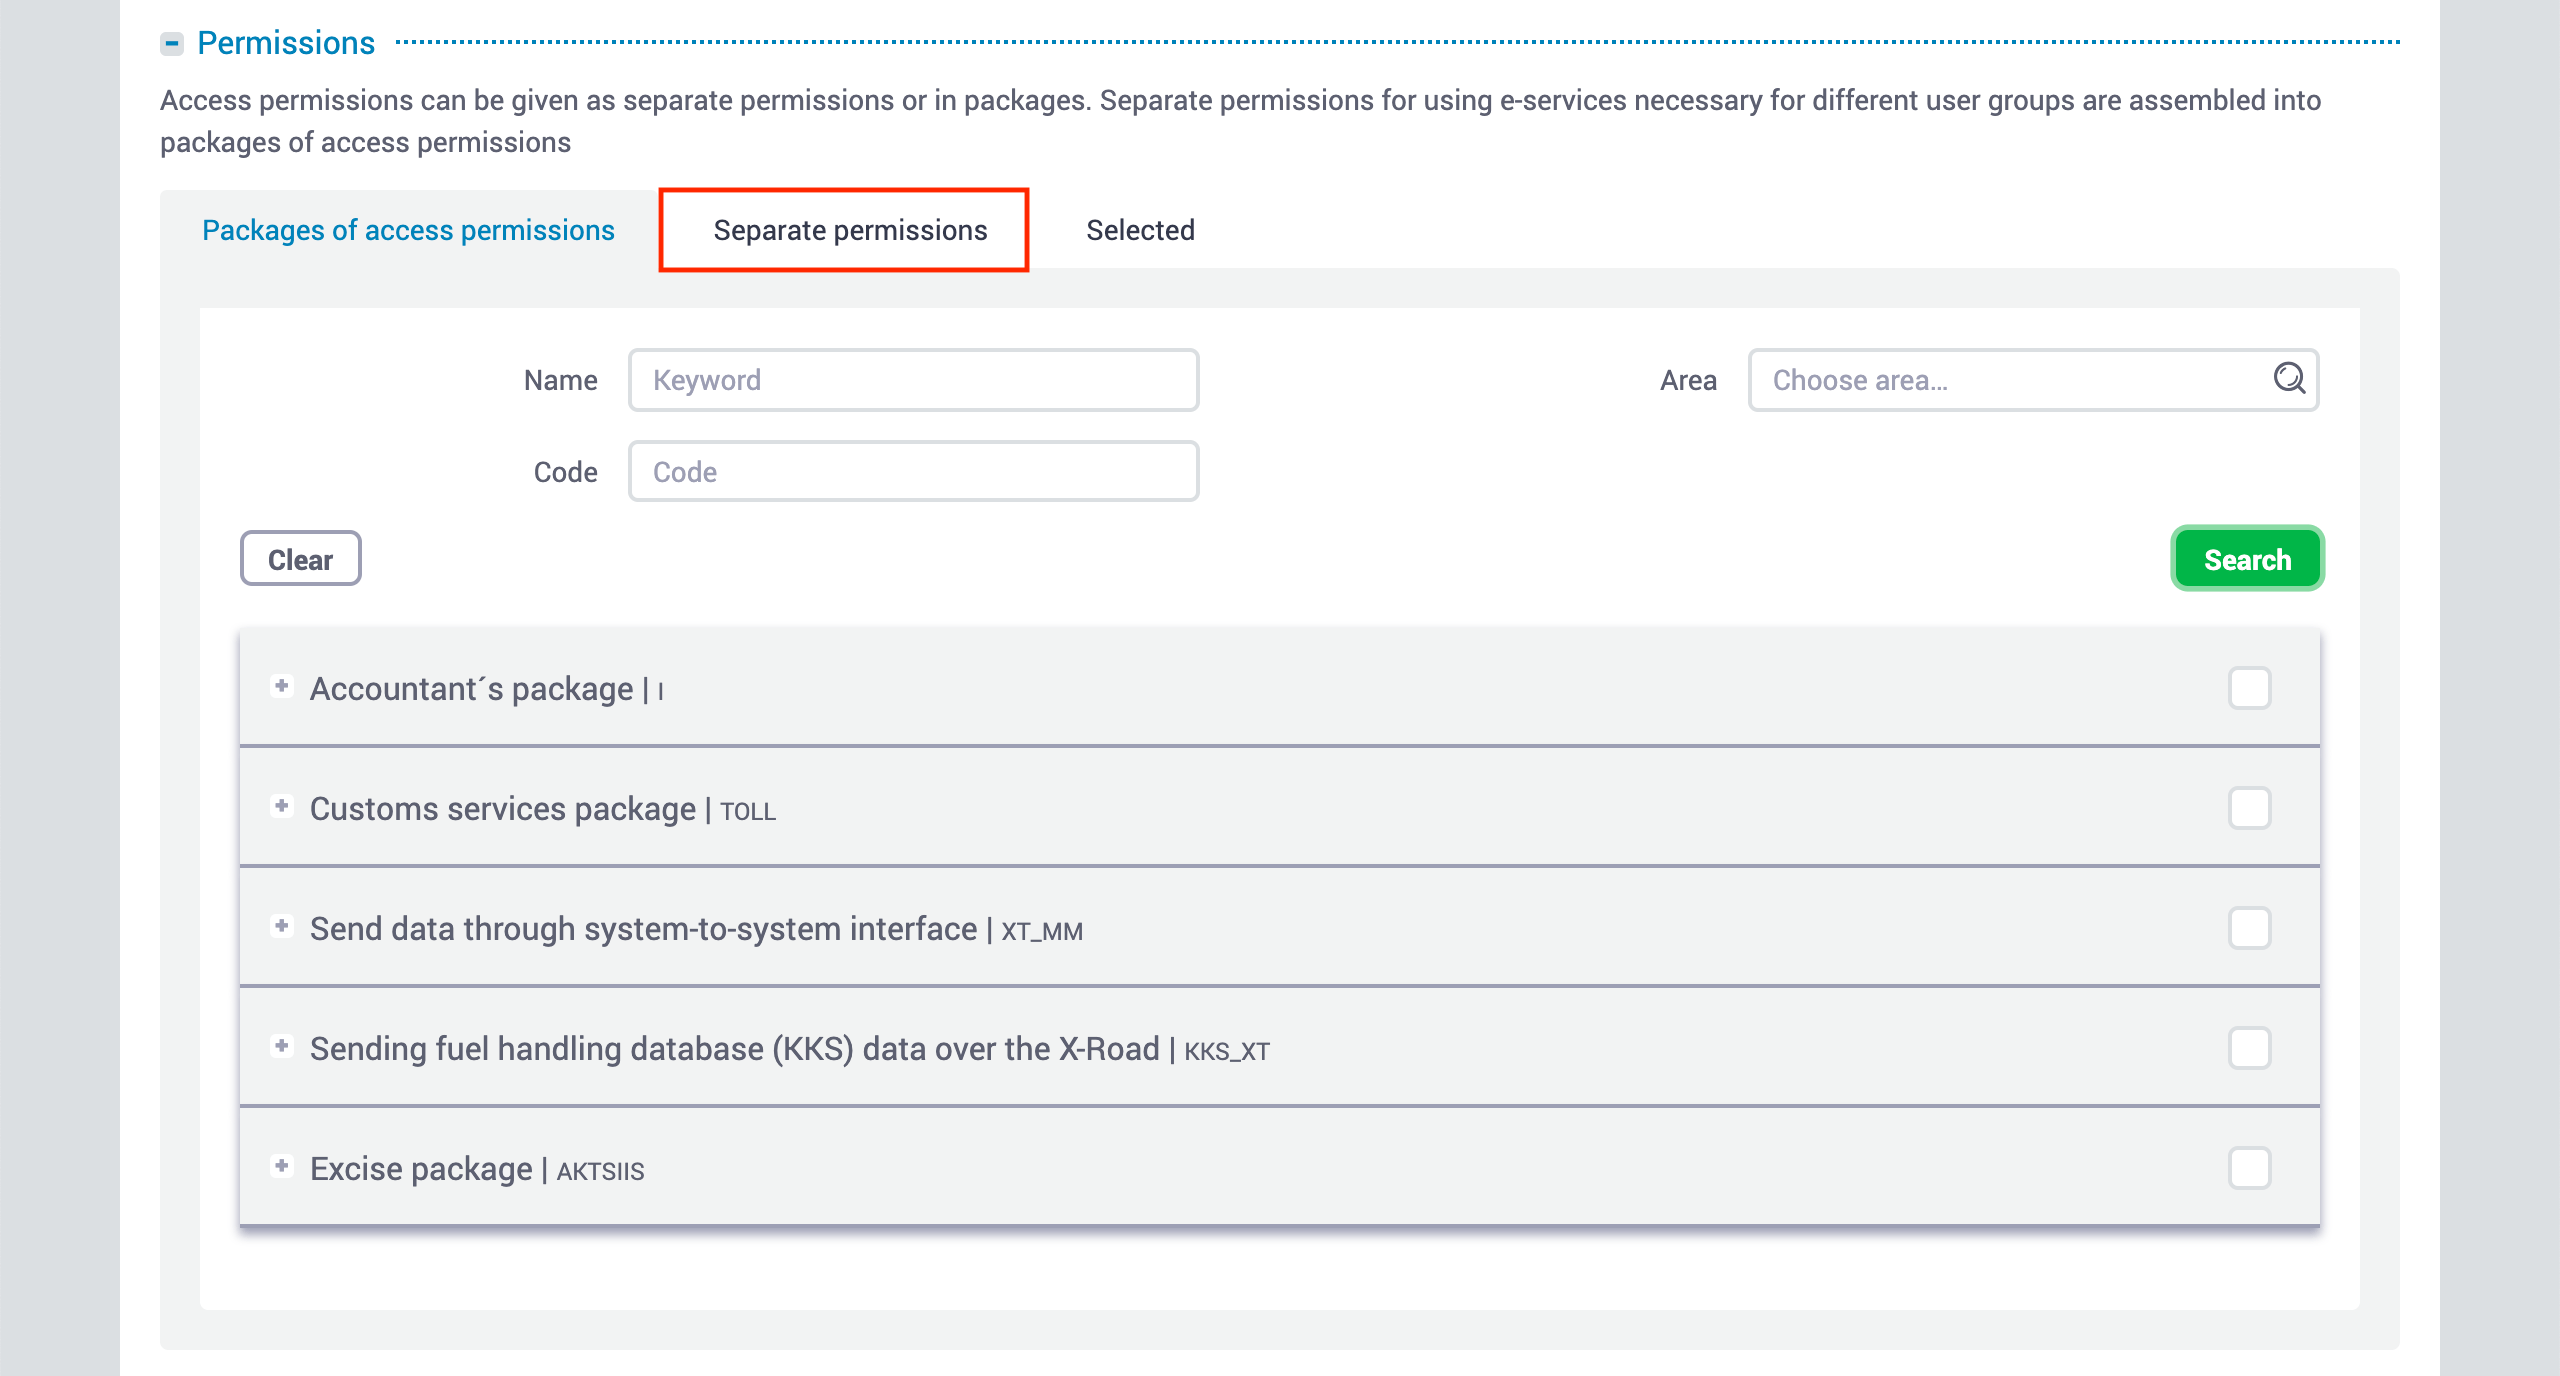Expand Sending fuel handling database row
This screenshot has height=1376, width=2560.
(282, 1046)
